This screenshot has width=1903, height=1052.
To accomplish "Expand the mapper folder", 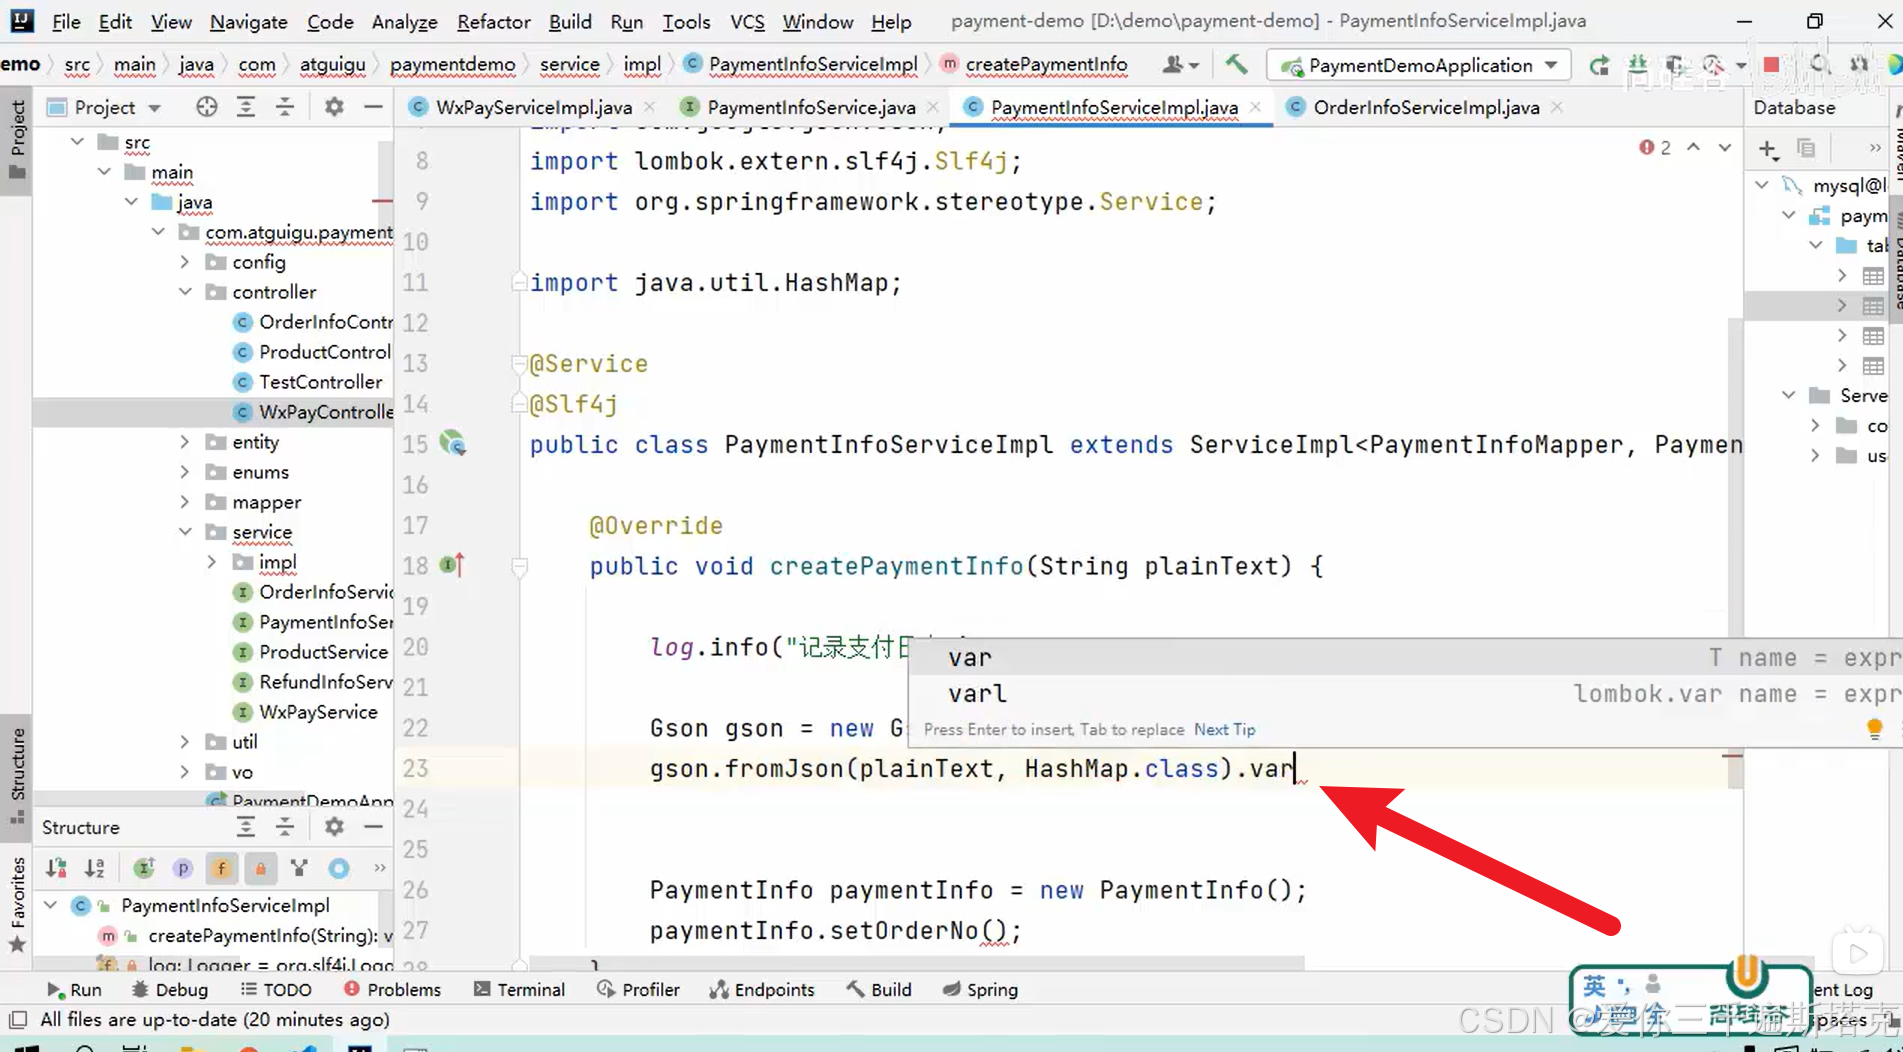I will [x=185, y=502].
